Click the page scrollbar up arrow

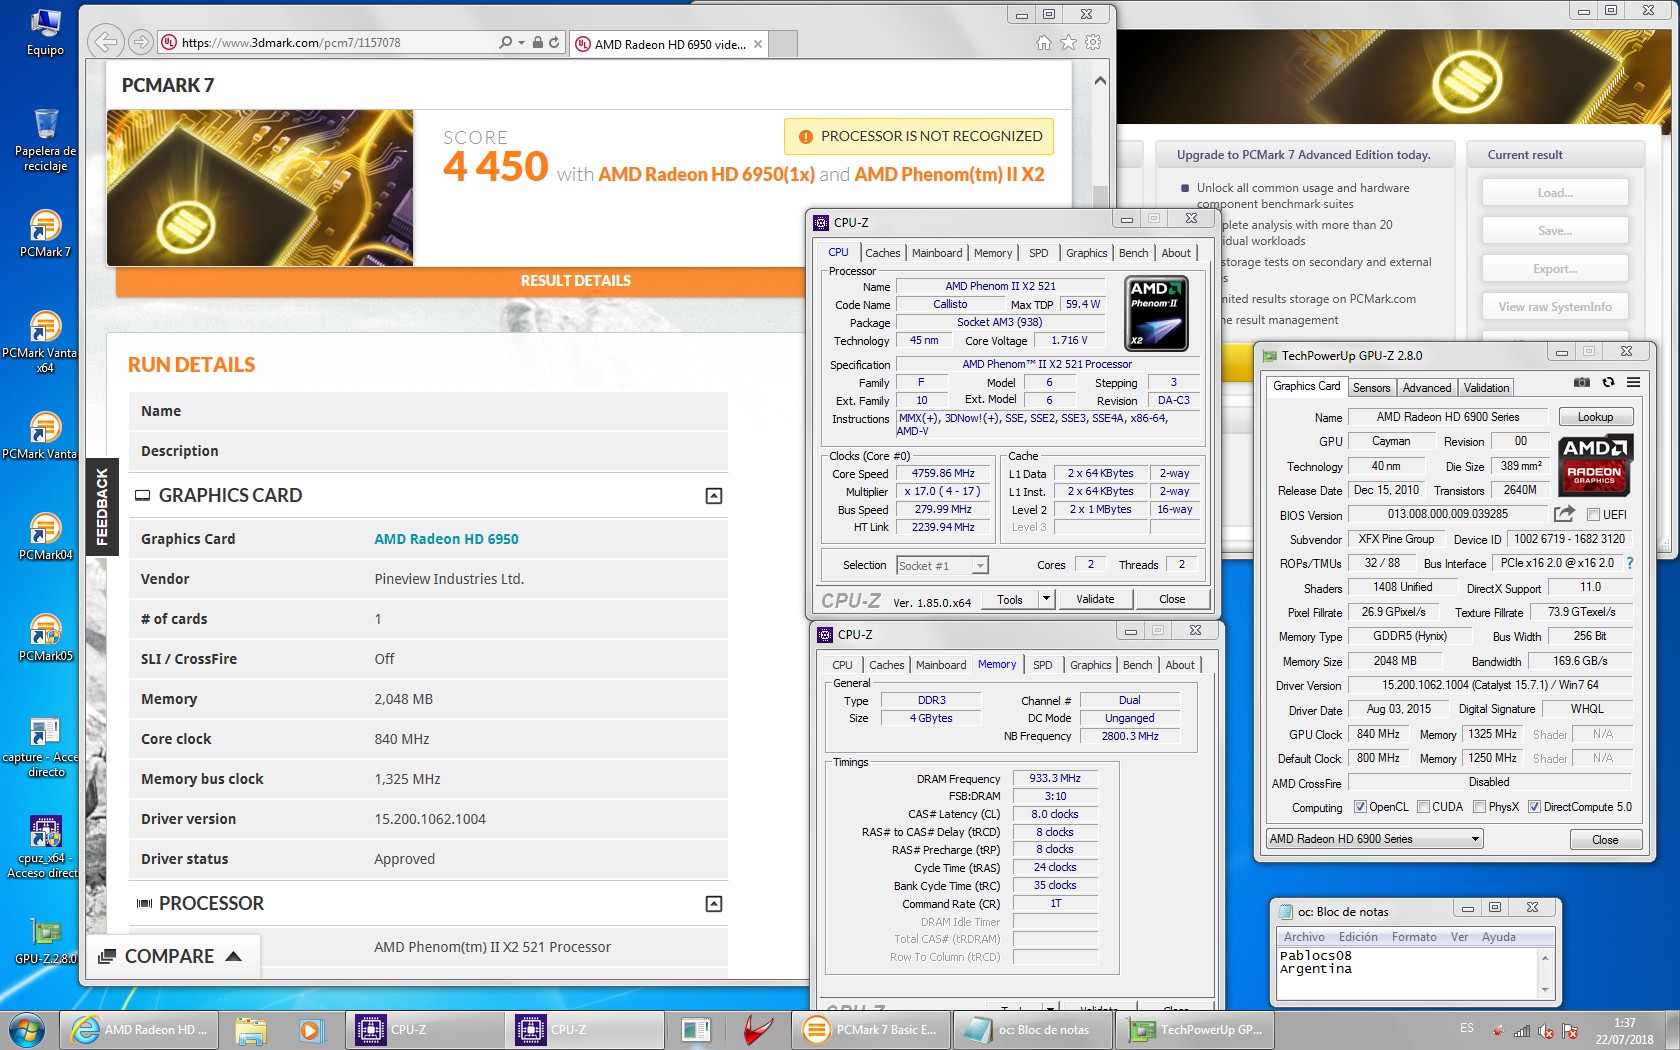click(1100, 81)
